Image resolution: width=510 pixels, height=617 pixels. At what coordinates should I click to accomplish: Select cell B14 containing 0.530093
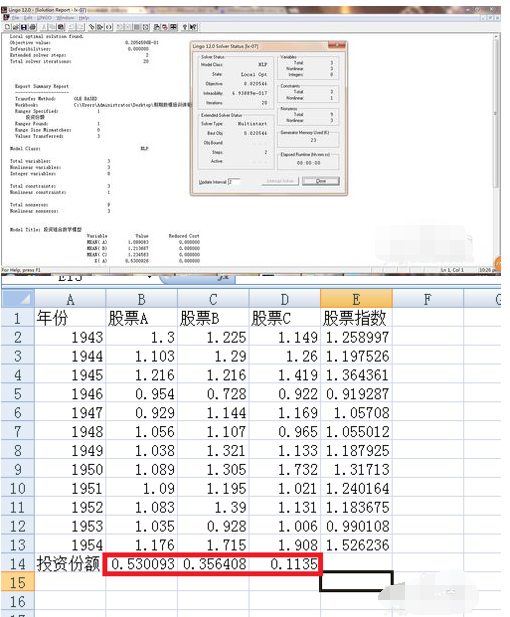click(142, 564)
